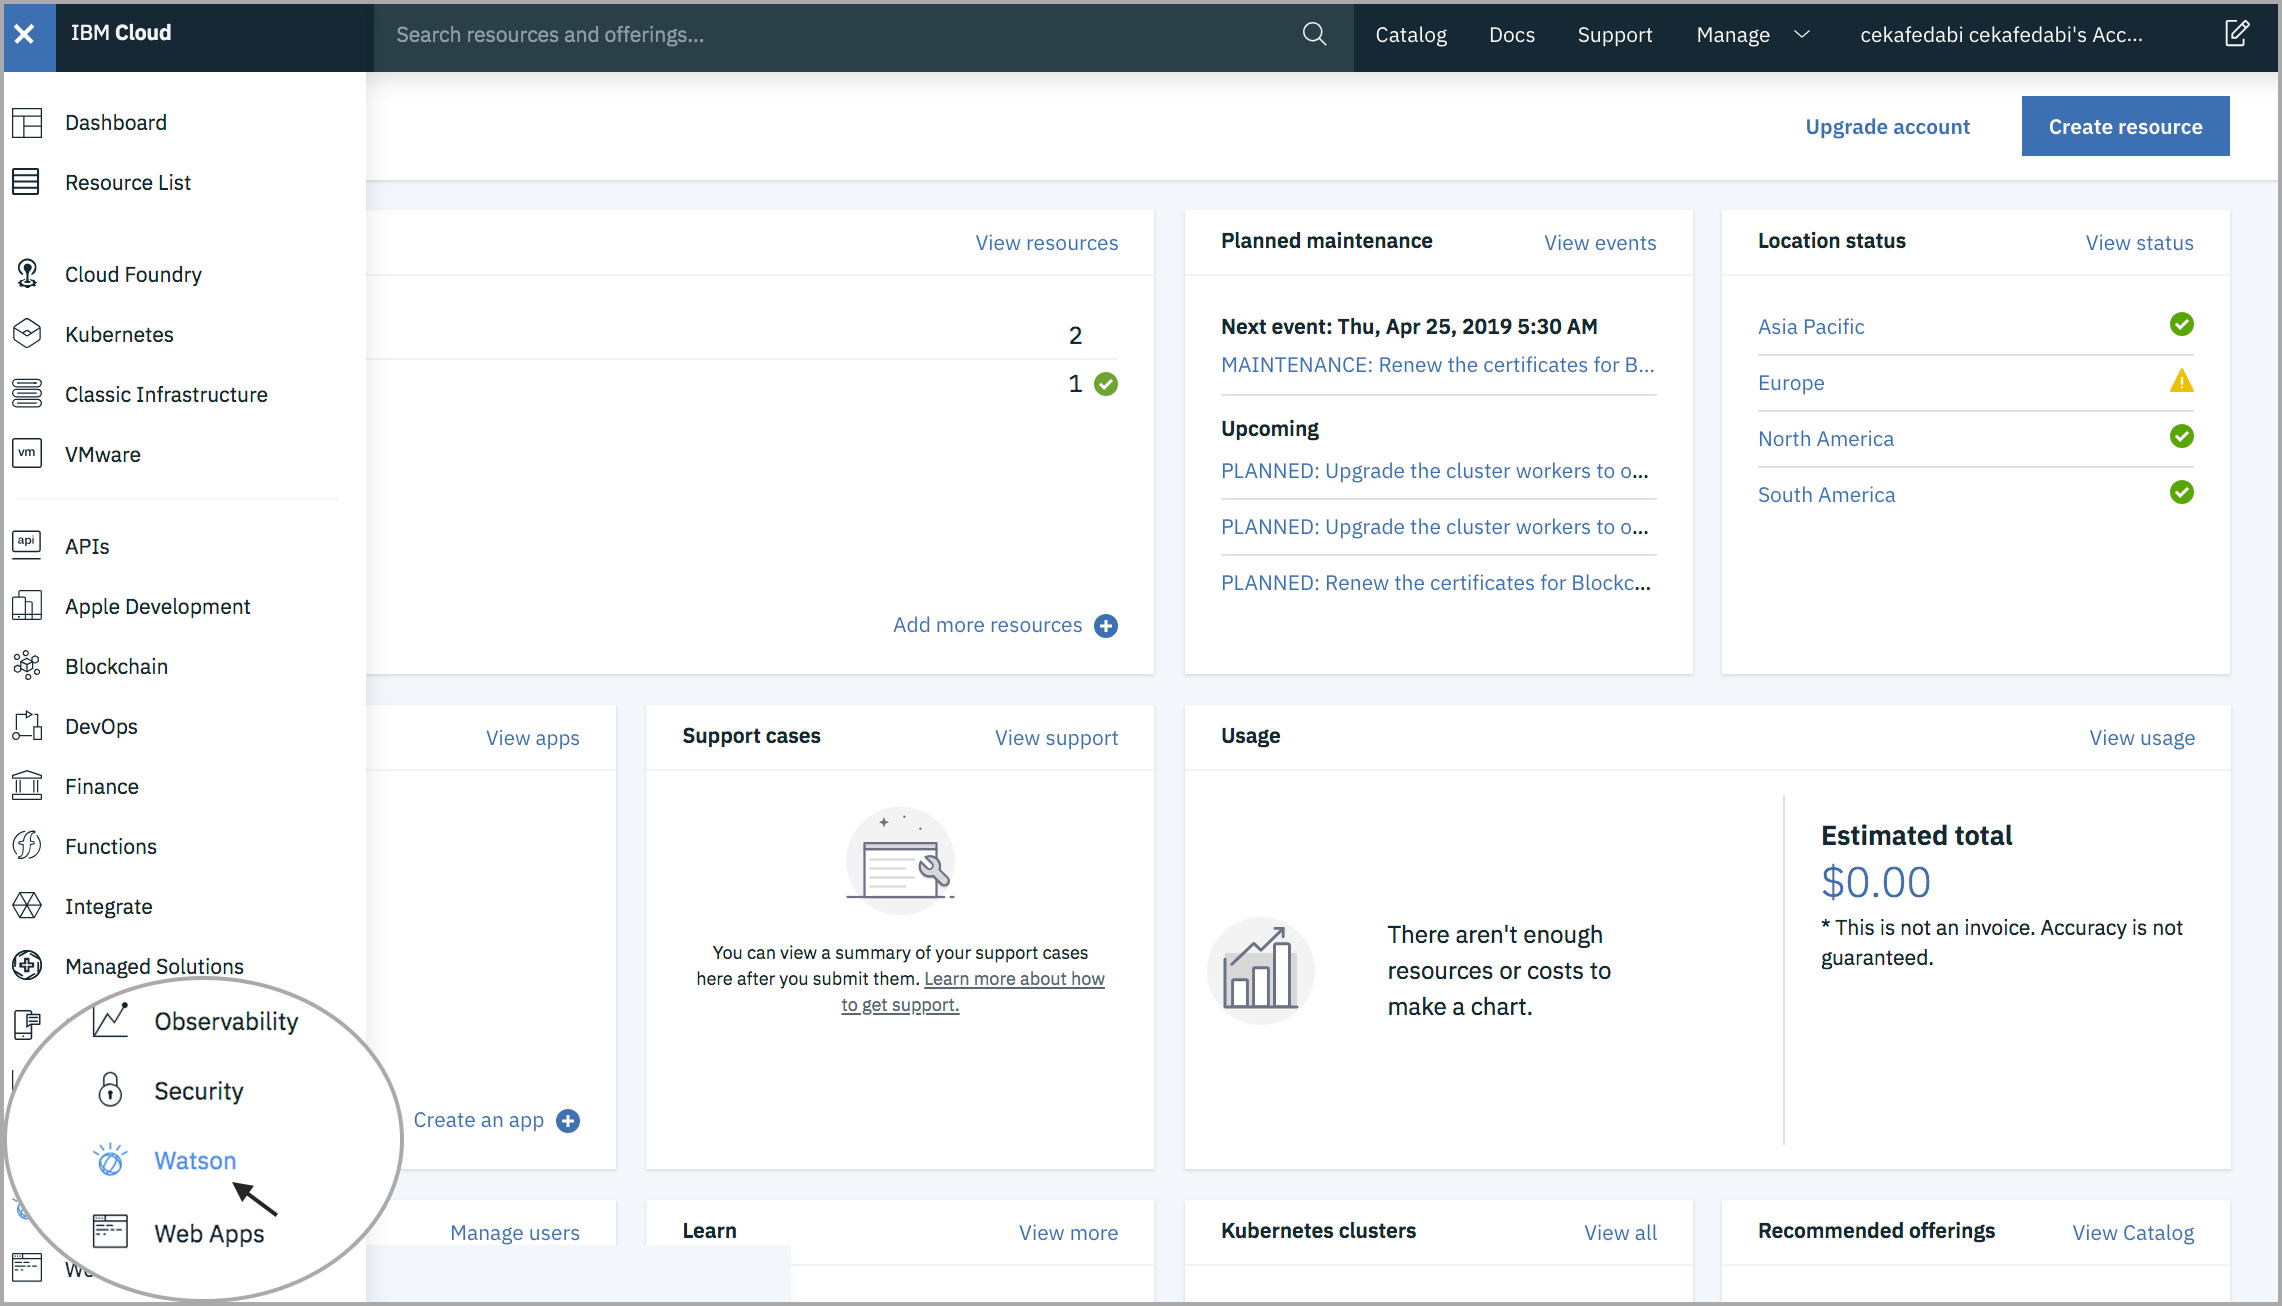Screen dimensions: 2282x1306
Task: Click the Cloud Foundry icon
Action: (27, 273)
